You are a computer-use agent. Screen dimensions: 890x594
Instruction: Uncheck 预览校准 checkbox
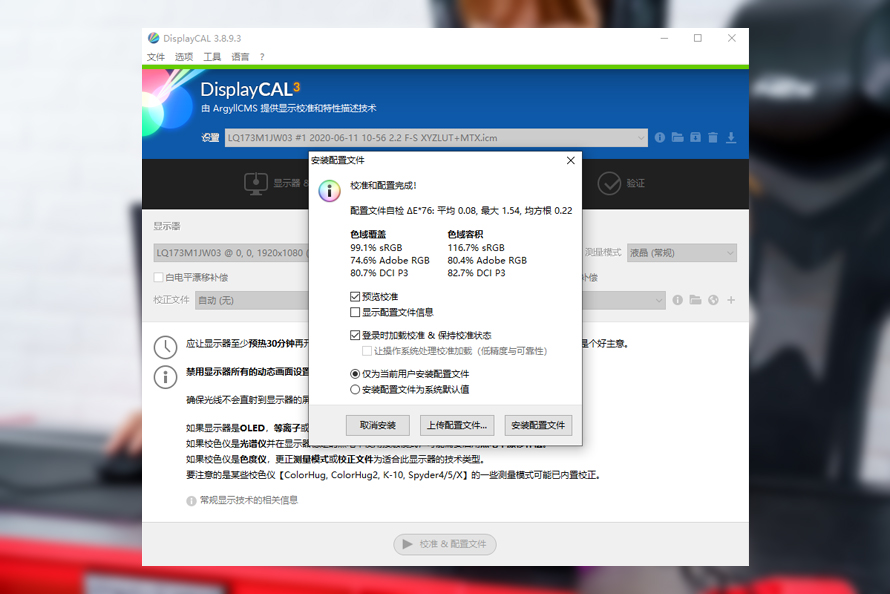(x=355, y=297)
